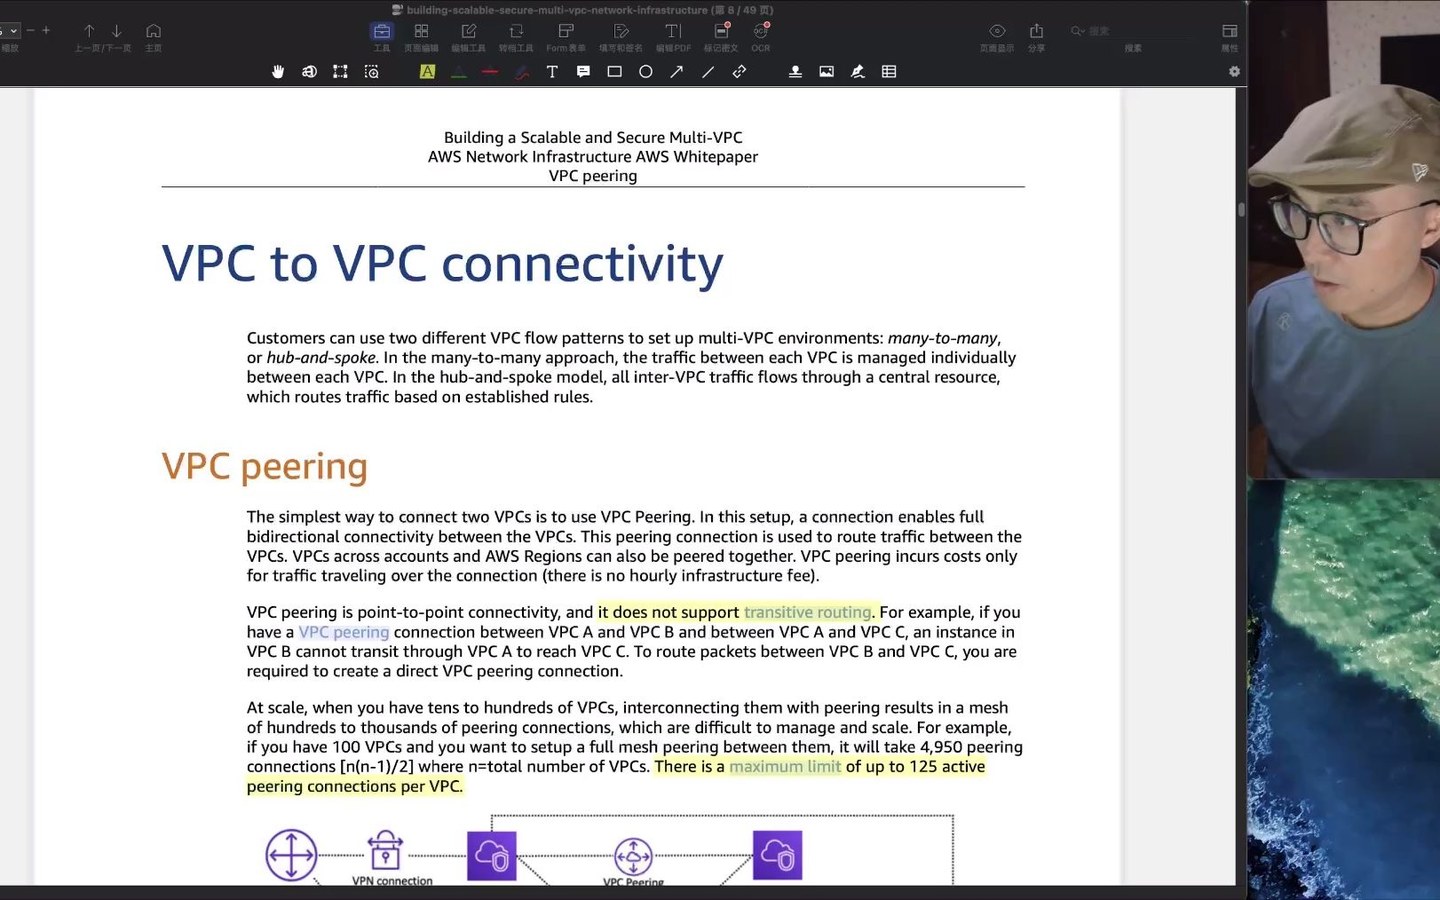Open the 填写和签名 fill and sign tab

point(621,37)
